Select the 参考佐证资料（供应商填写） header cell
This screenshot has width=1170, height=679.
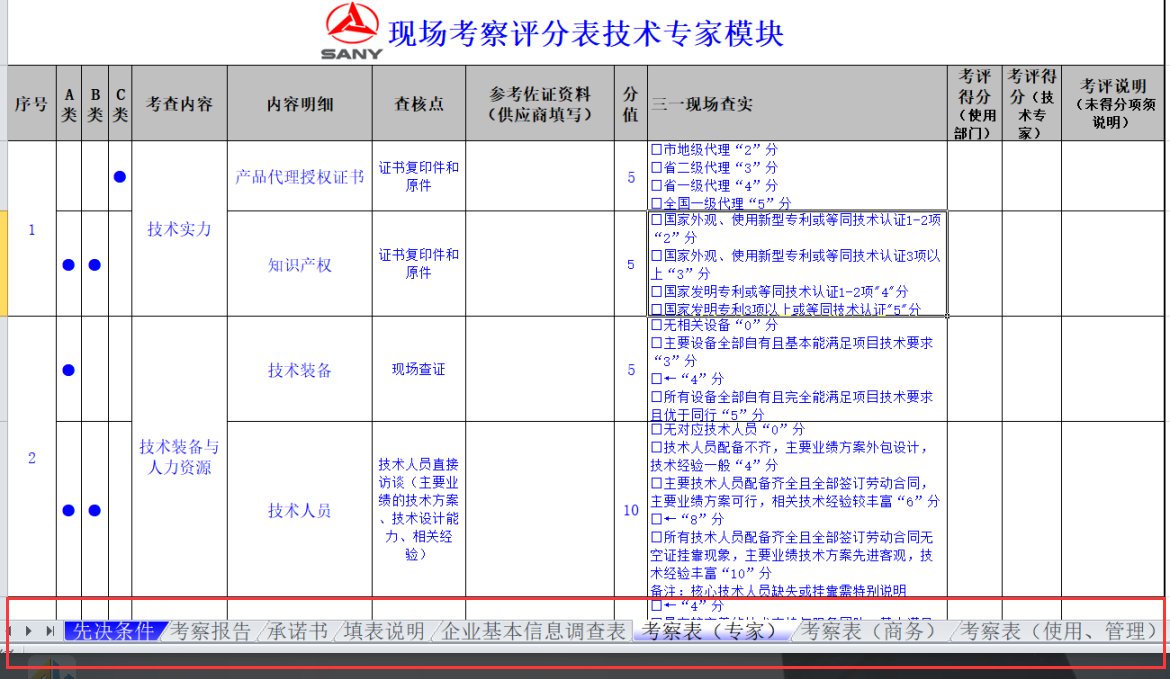click(x=540, y=104)
